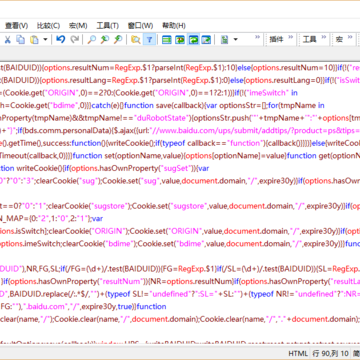The width and height of the screenshot is (360, 360).
Task: Open the 比较(C) menu
Action: (x=48, y=25)
